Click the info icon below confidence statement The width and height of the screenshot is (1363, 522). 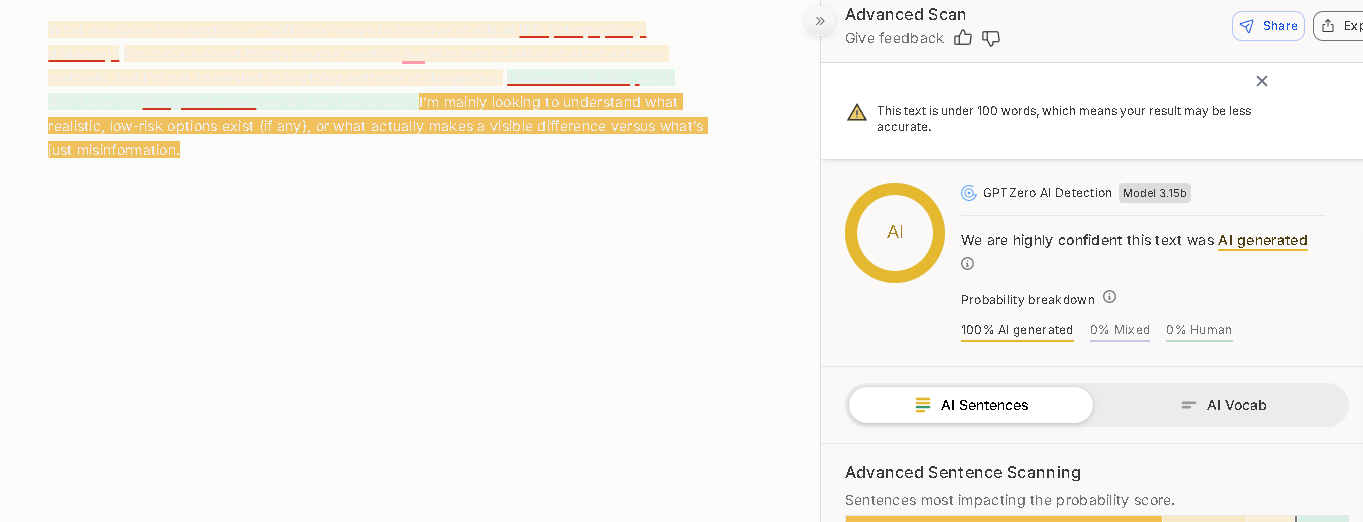(967, 264)
